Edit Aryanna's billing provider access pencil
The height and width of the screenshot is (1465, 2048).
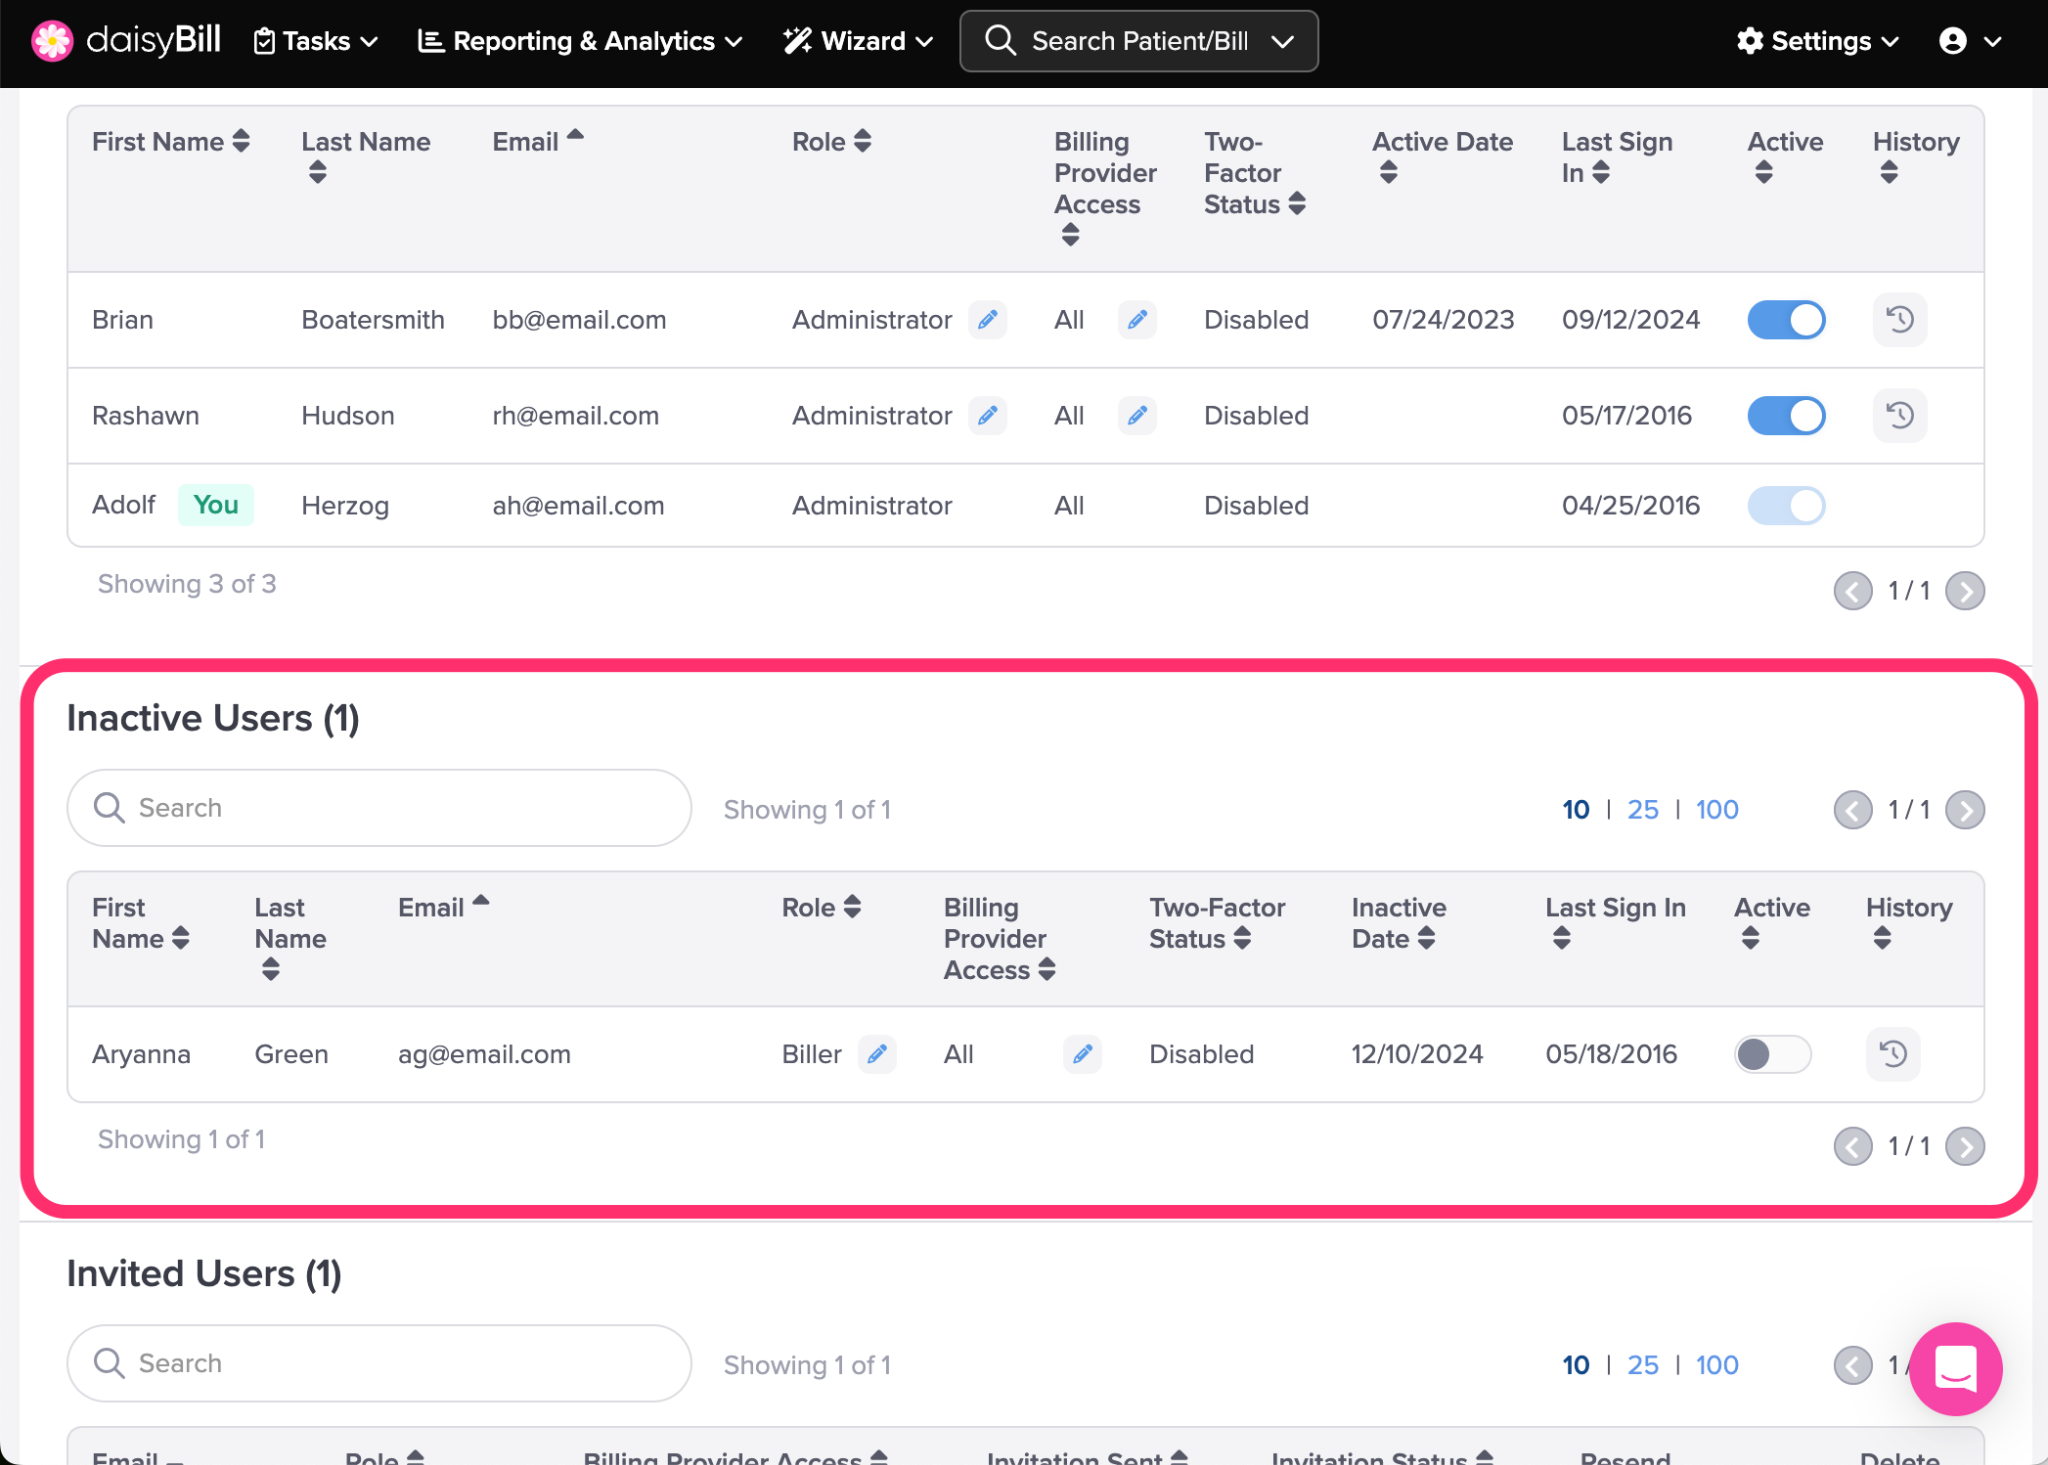[x=1082, y=1054]
